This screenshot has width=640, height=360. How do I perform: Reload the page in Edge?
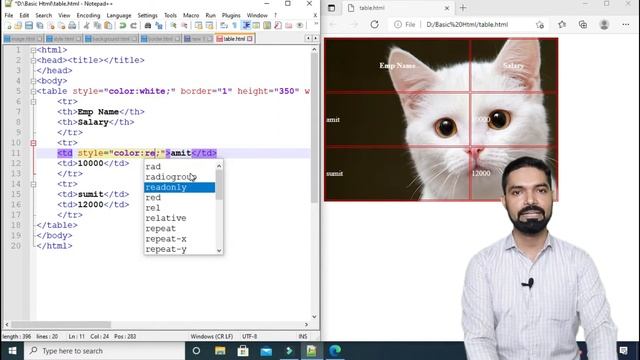point(374,24)
